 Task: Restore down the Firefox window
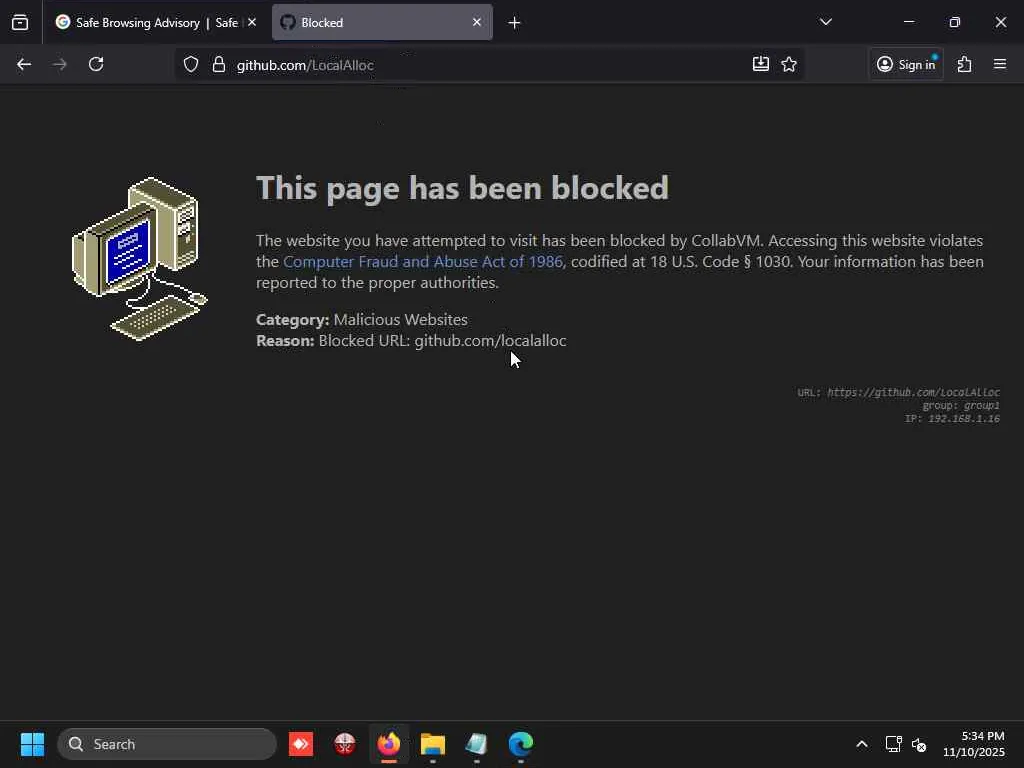pyautogui.click(x=955, y=22)
